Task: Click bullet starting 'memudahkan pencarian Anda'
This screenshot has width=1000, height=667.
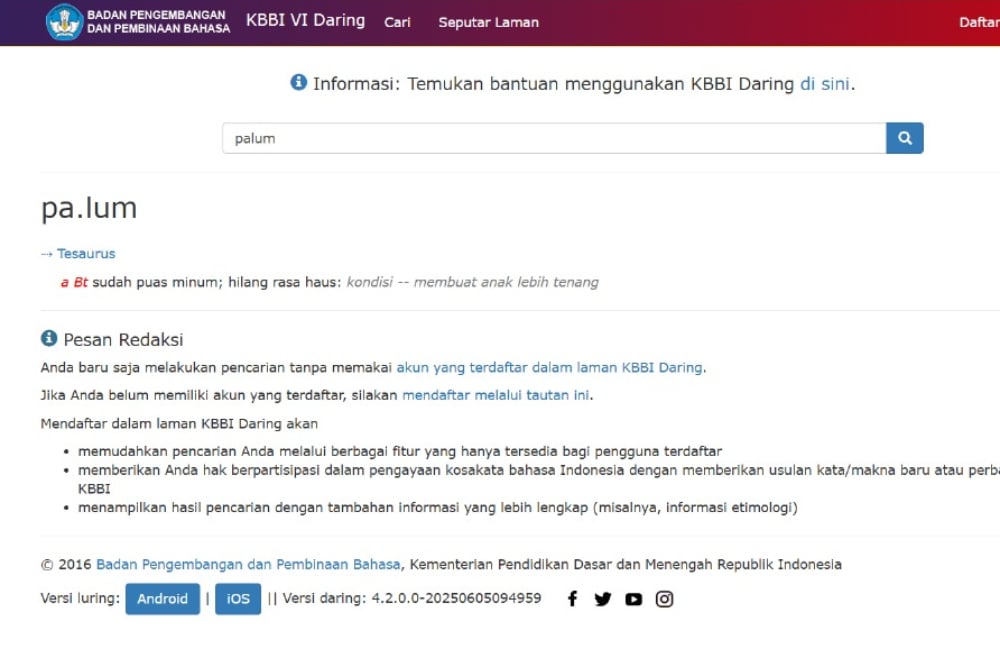Action: pyautogui.click(x=400, y=451)
